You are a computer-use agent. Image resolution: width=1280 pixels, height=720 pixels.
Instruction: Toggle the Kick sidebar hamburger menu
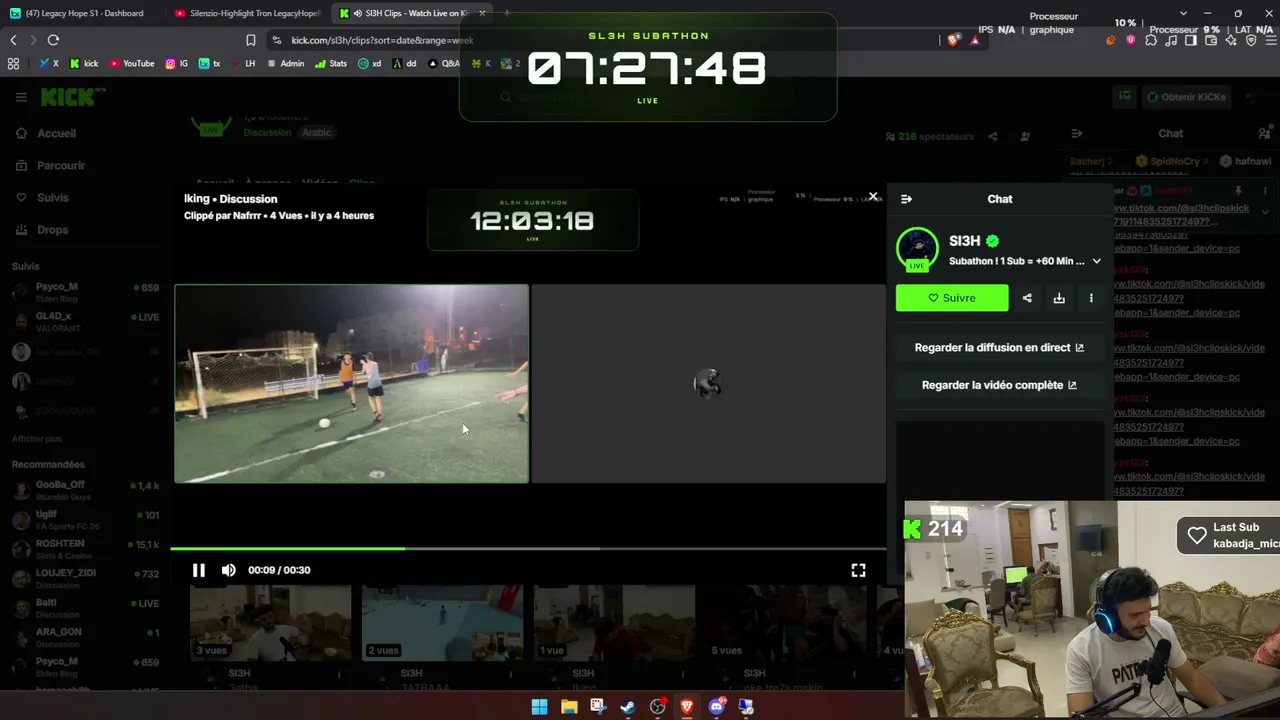tap(21, 97)
